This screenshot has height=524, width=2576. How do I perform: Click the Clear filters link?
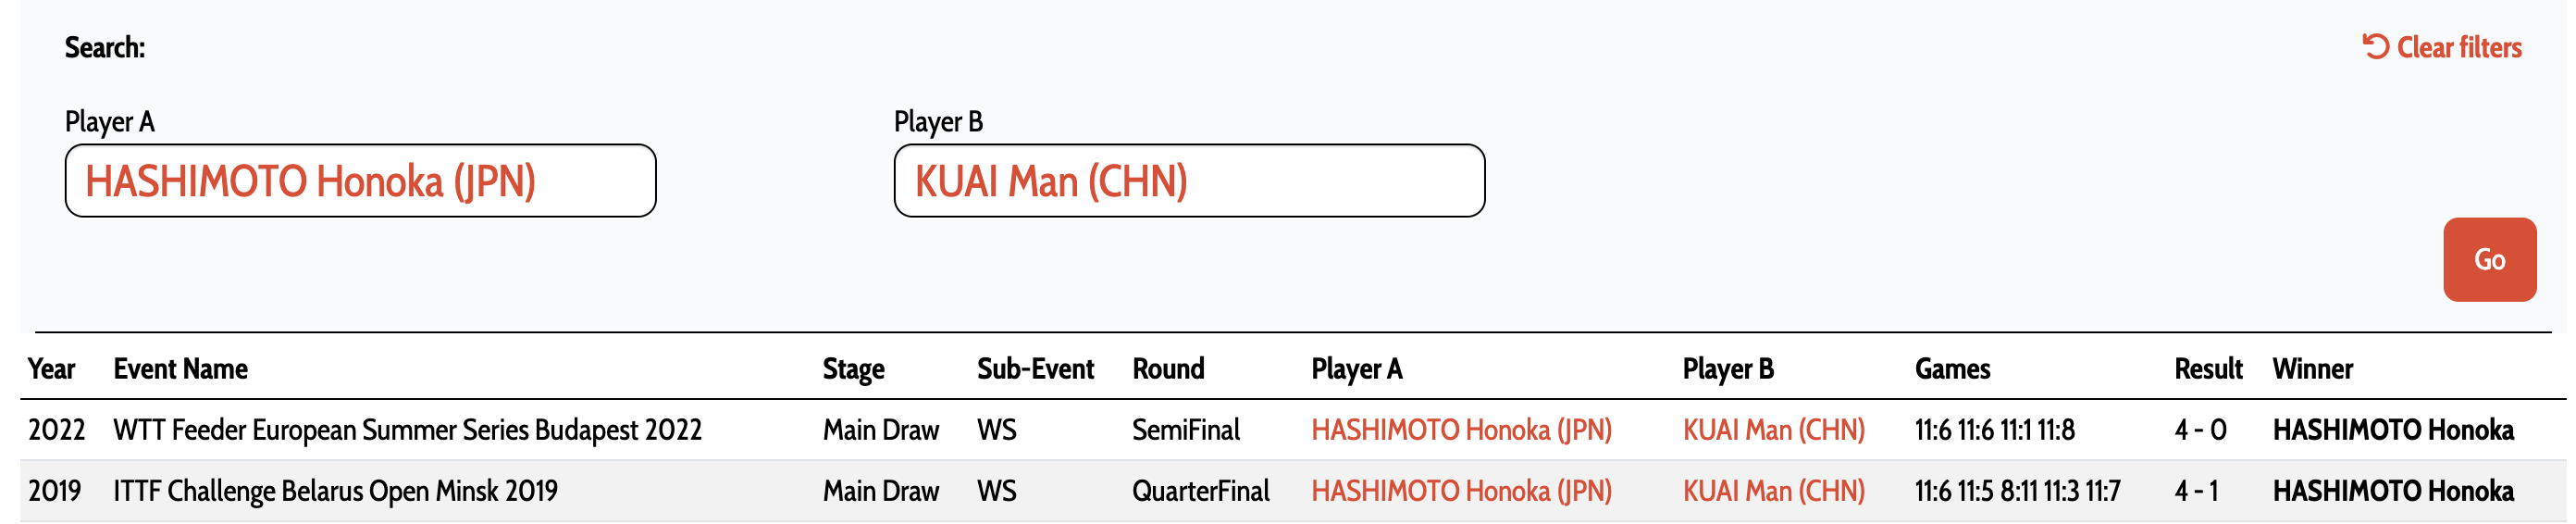point(2441,47)
